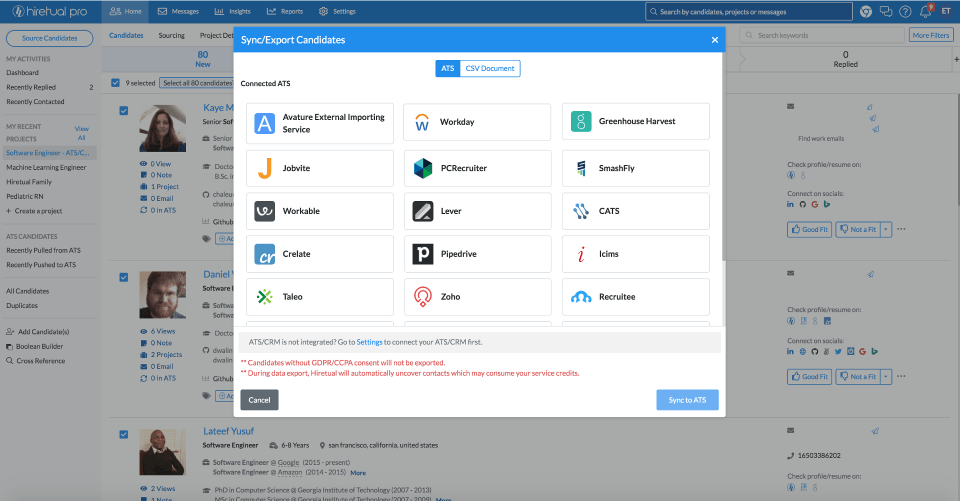
Task: Open the Messages menu
Action: coord(178,12)
